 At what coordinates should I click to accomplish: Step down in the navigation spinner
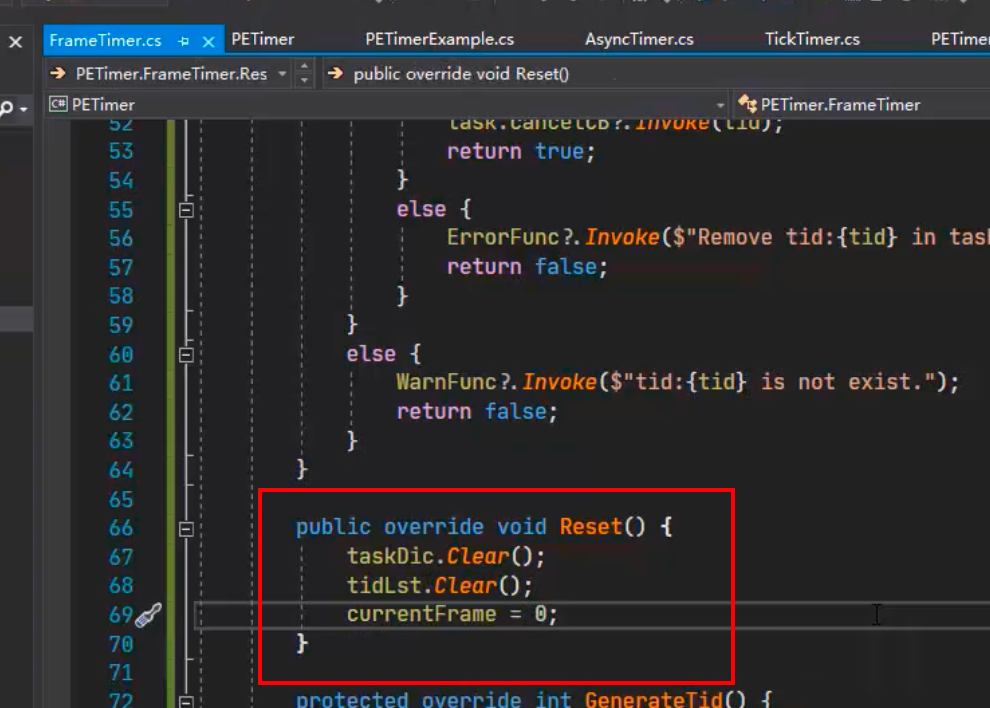click(x=304, y=80)
